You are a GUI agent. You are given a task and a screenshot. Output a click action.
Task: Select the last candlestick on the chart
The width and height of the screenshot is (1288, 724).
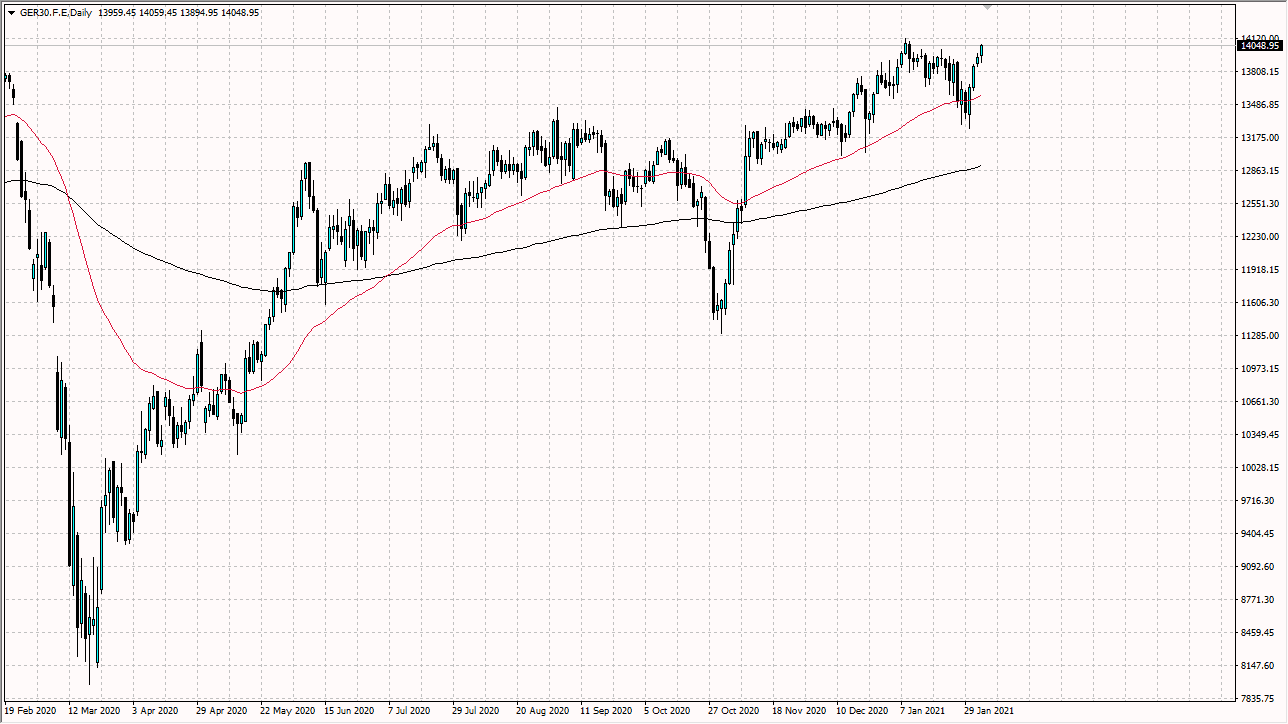(982, 52)
